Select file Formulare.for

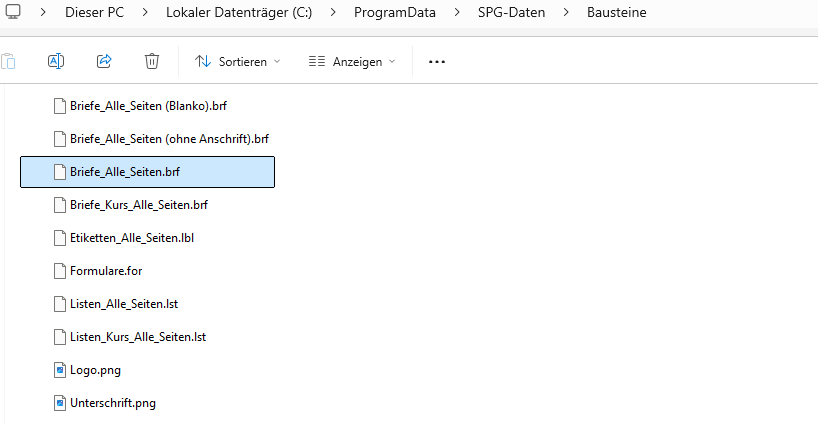tap(99, 271)
